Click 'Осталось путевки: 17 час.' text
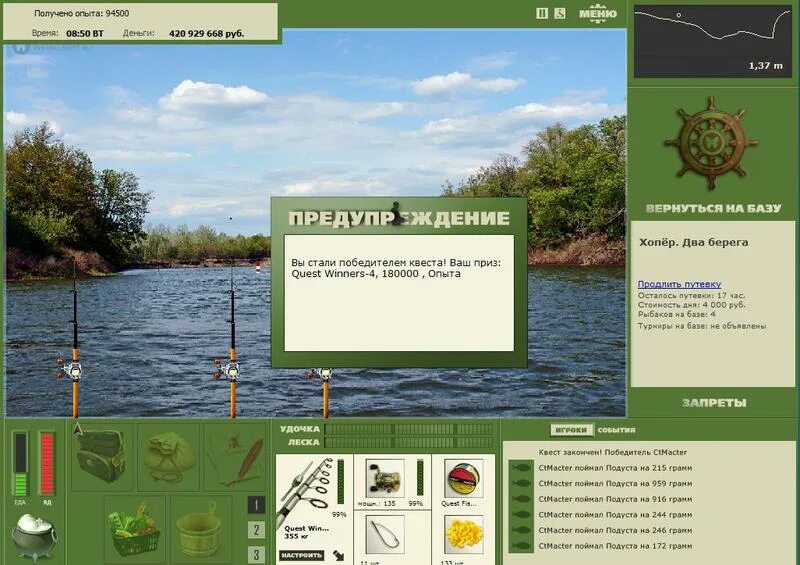 691,296
